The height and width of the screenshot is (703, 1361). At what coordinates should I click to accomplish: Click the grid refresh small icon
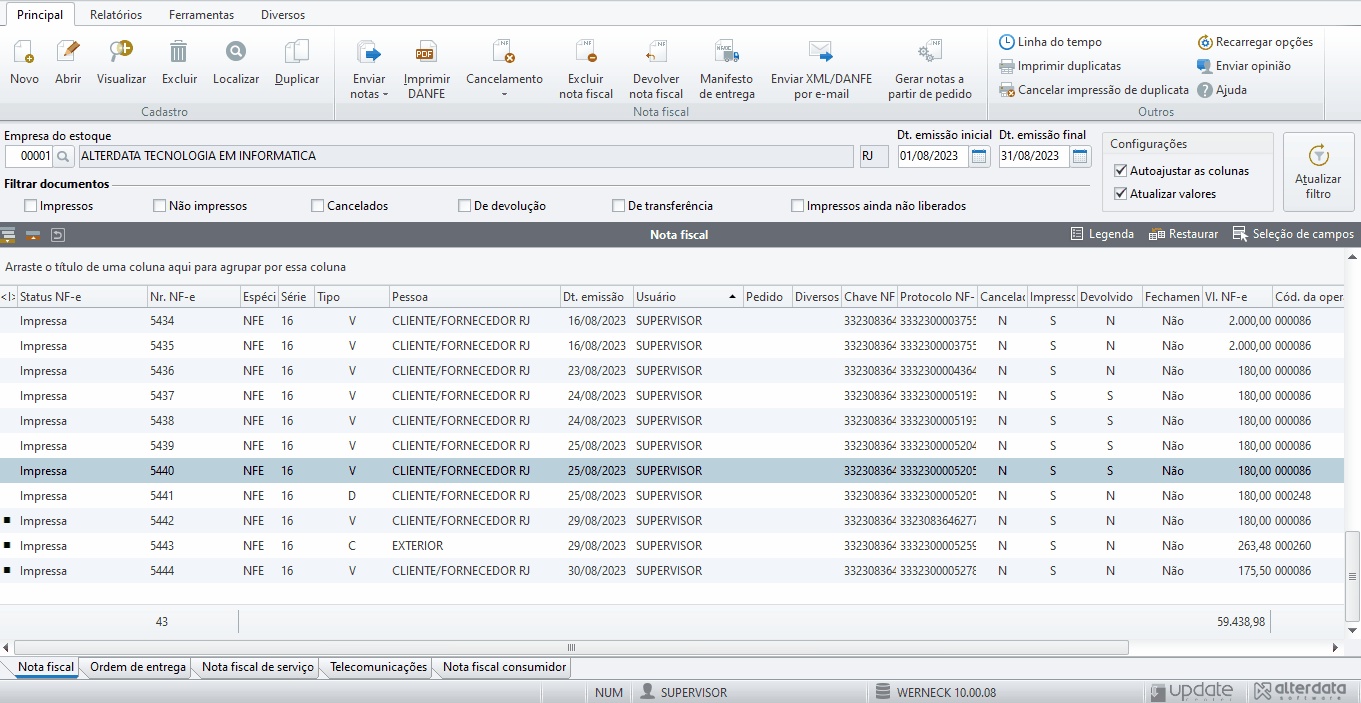58,234
